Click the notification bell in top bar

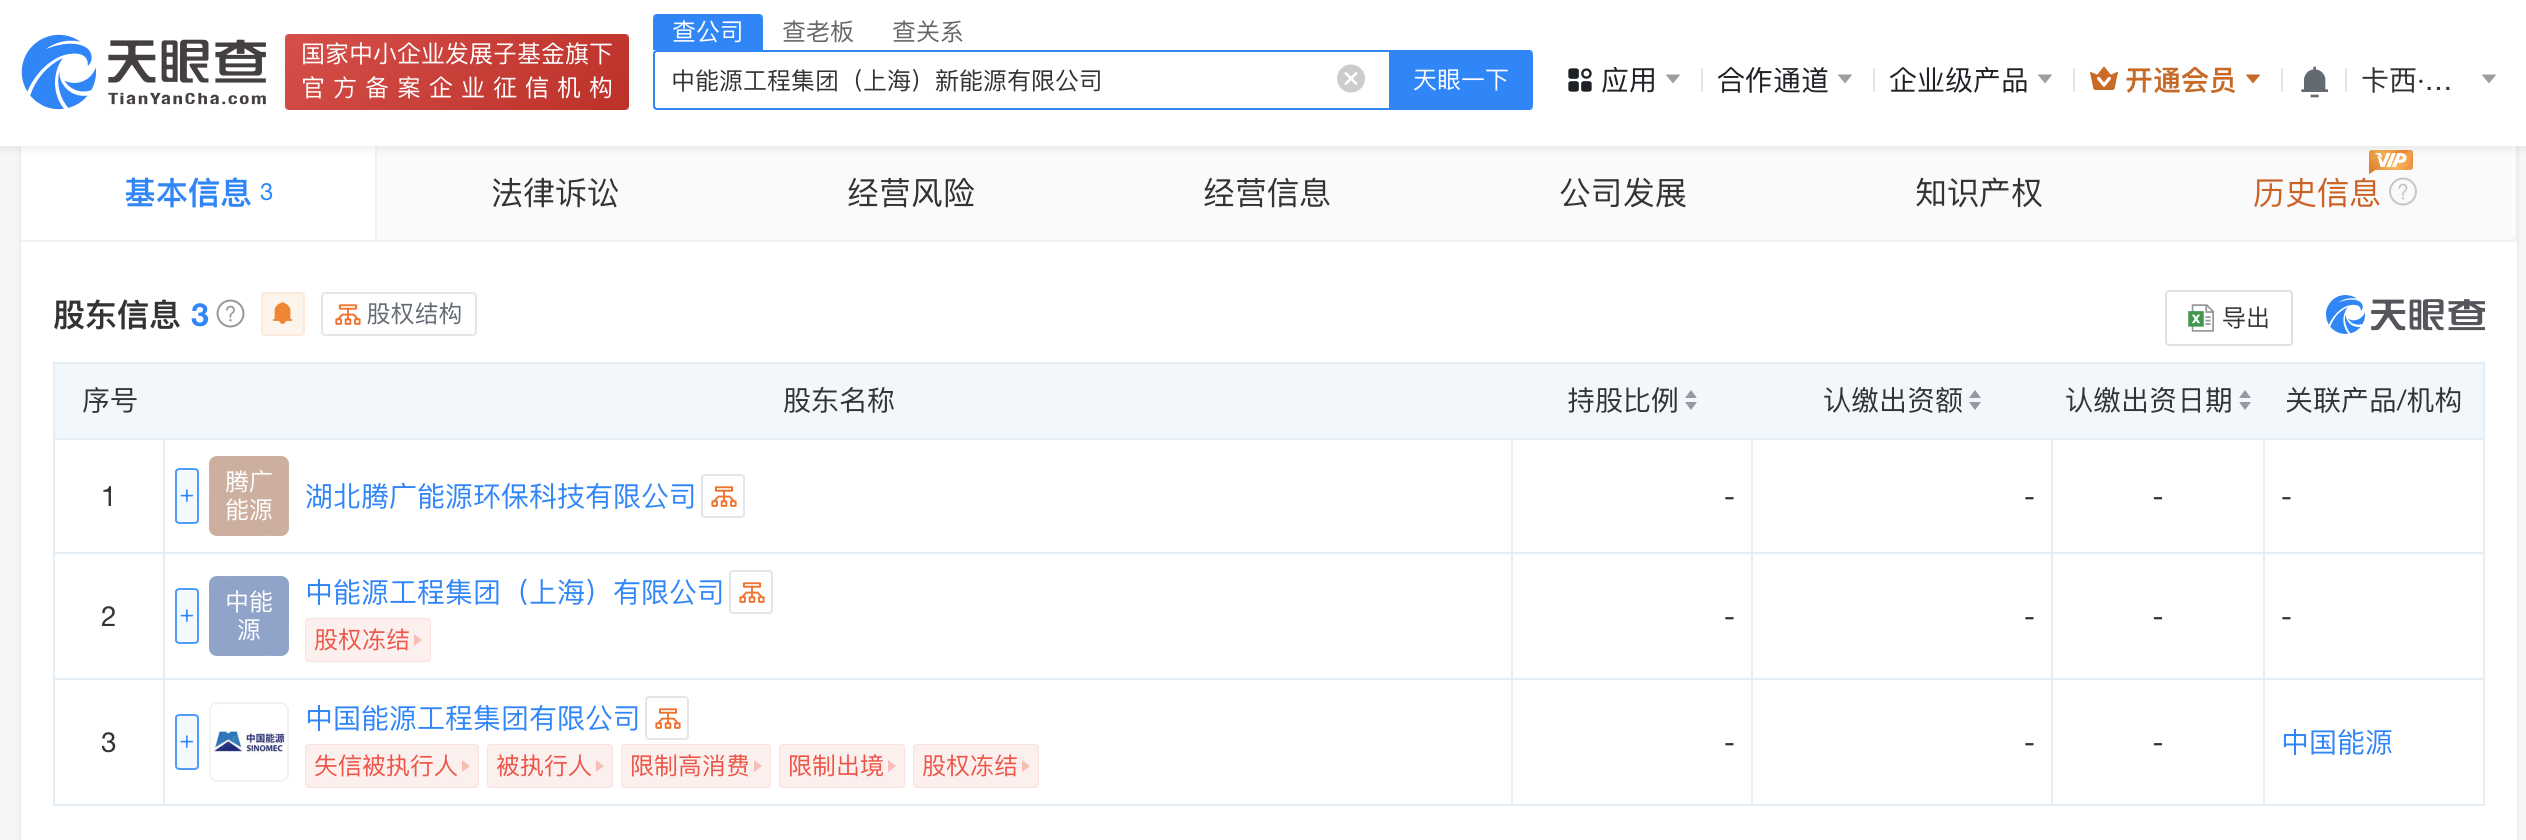click(2314, 80)
